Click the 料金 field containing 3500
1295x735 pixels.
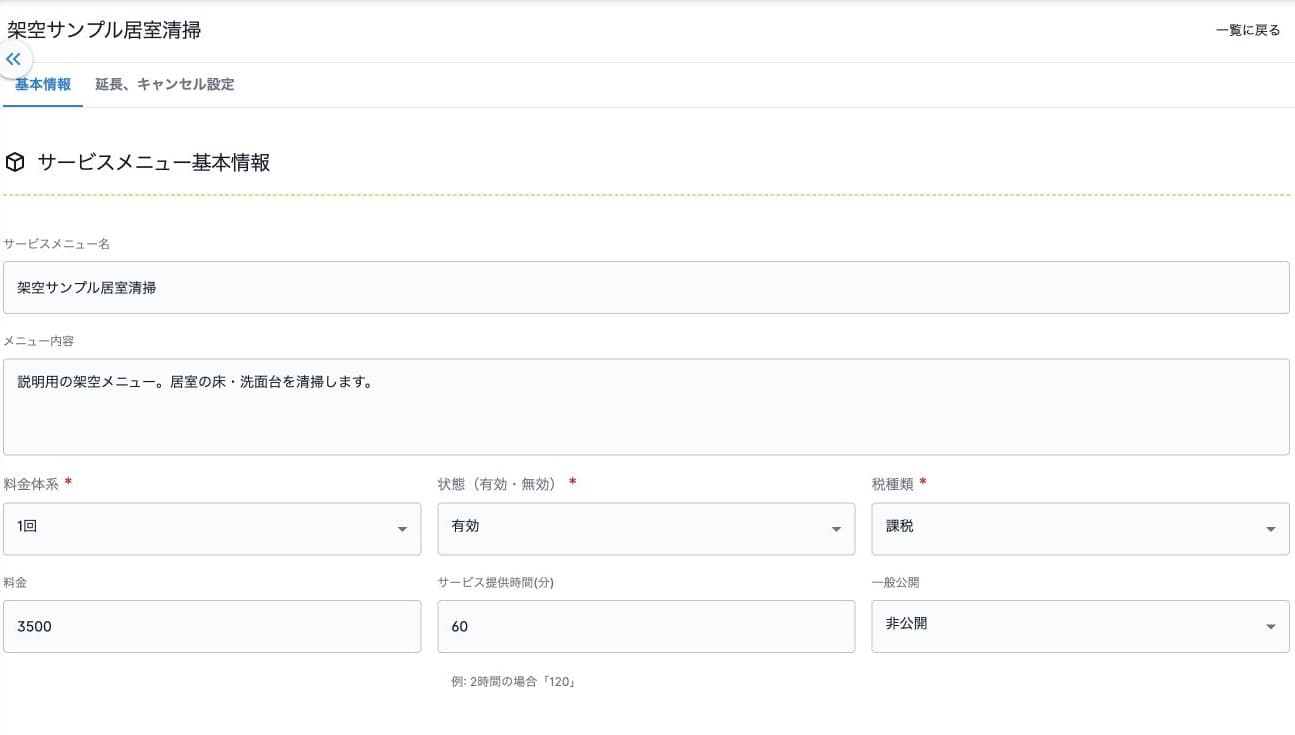point(212,626)
